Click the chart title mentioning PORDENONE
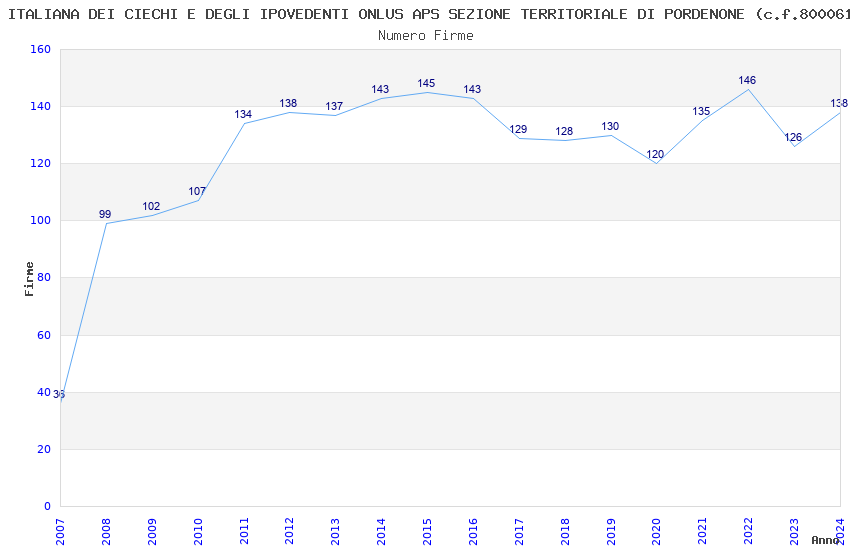The image size is (850, 550). point(428,14)
